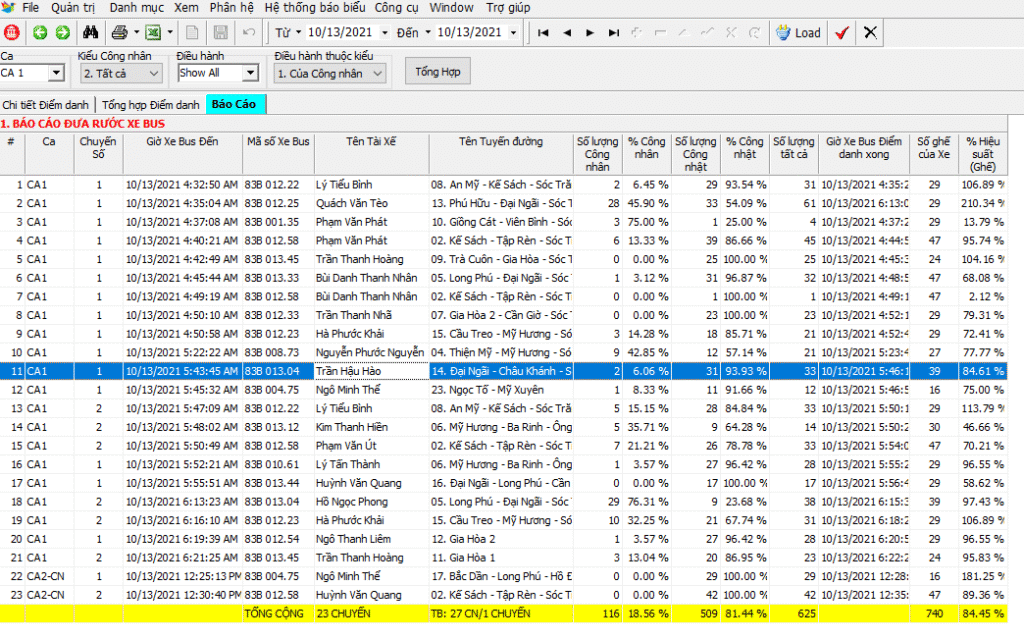Click the black X icon beside checkmark
Viewport: 1024px width, 639px height.
(x=870, y=33)
